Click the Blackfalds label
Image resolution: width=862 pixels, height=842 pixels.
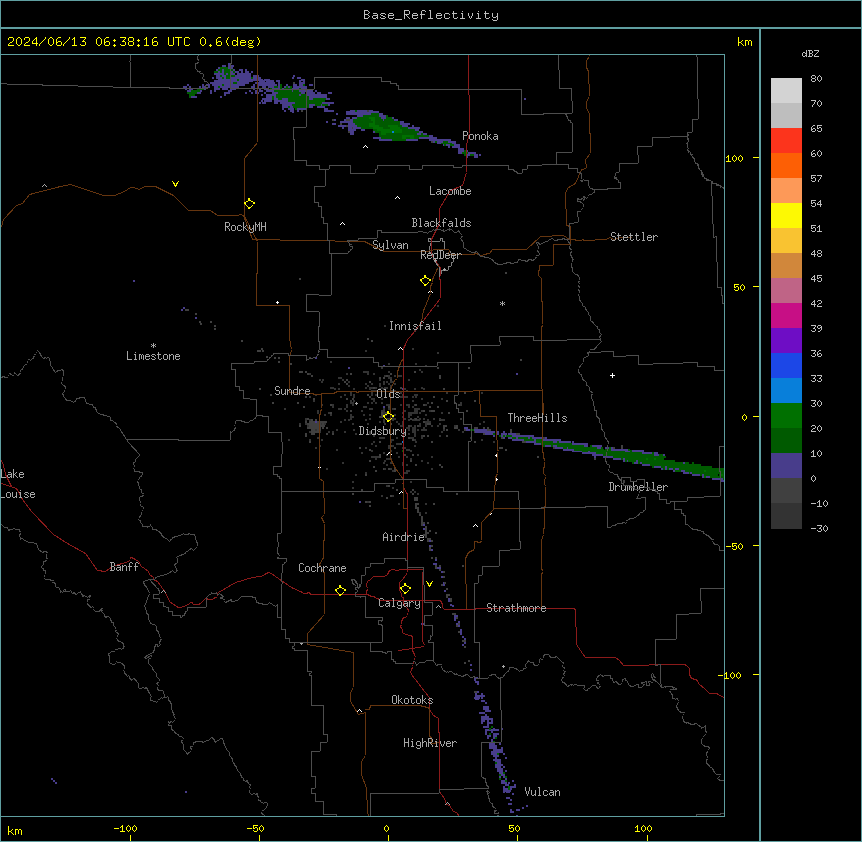441,223
